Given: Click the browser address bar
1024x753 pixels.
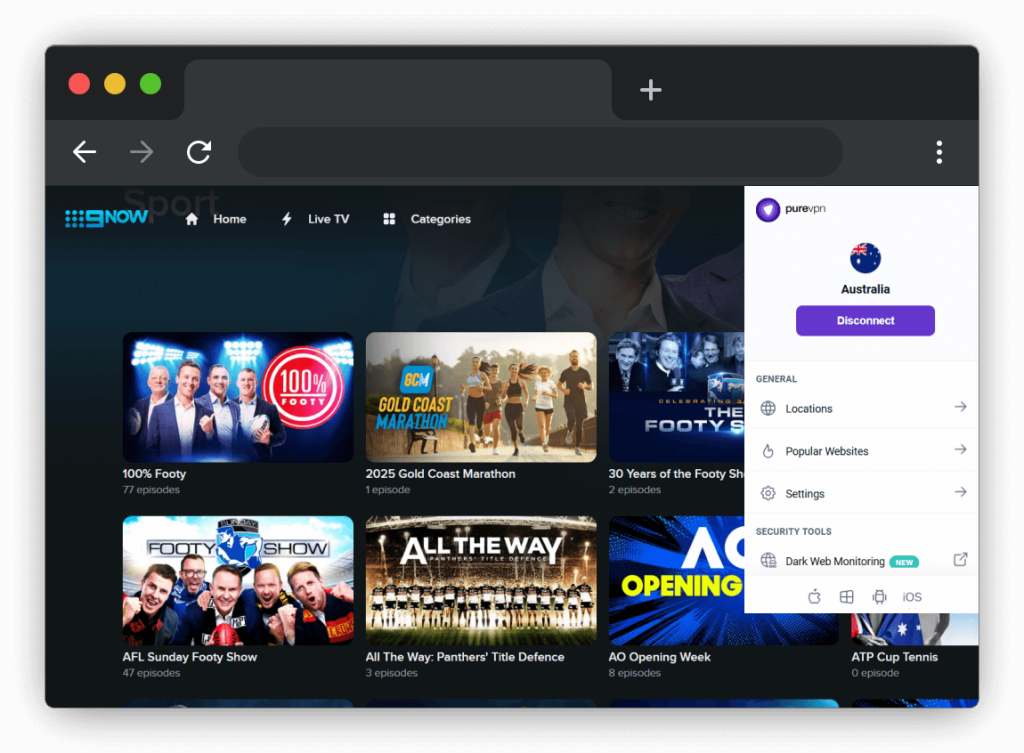Looking at the screenshot, I should [540, 152].
